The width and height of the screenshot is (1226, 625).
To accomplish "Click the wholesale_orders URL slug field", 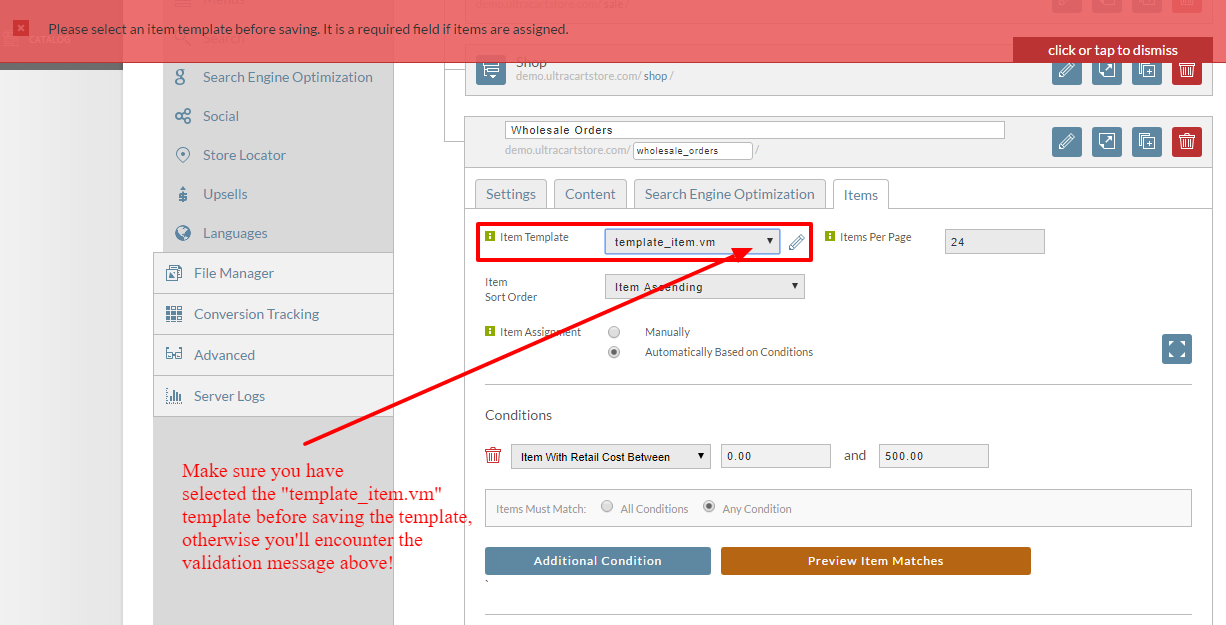I will click(x=693, y=151).
